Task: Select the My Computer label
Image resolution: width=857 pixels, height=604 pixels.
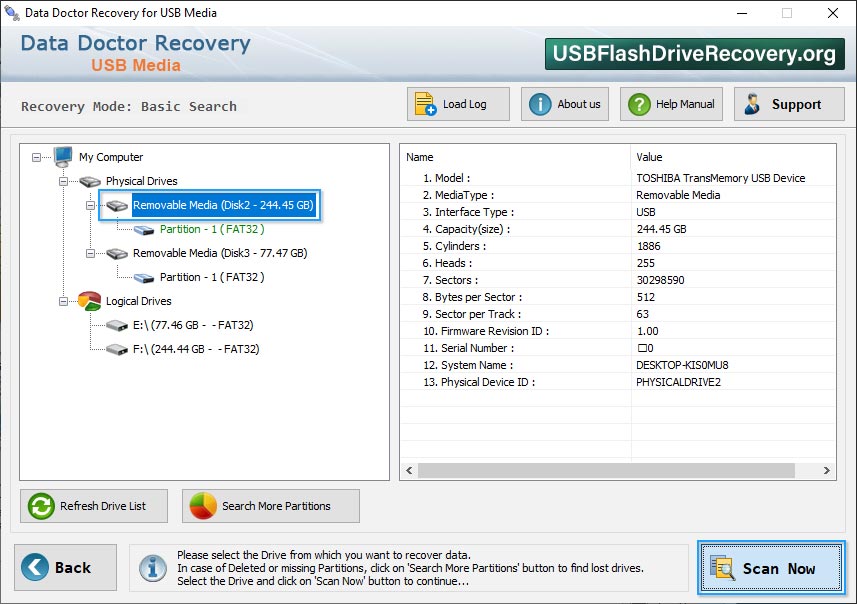Action: click(111, 157)
